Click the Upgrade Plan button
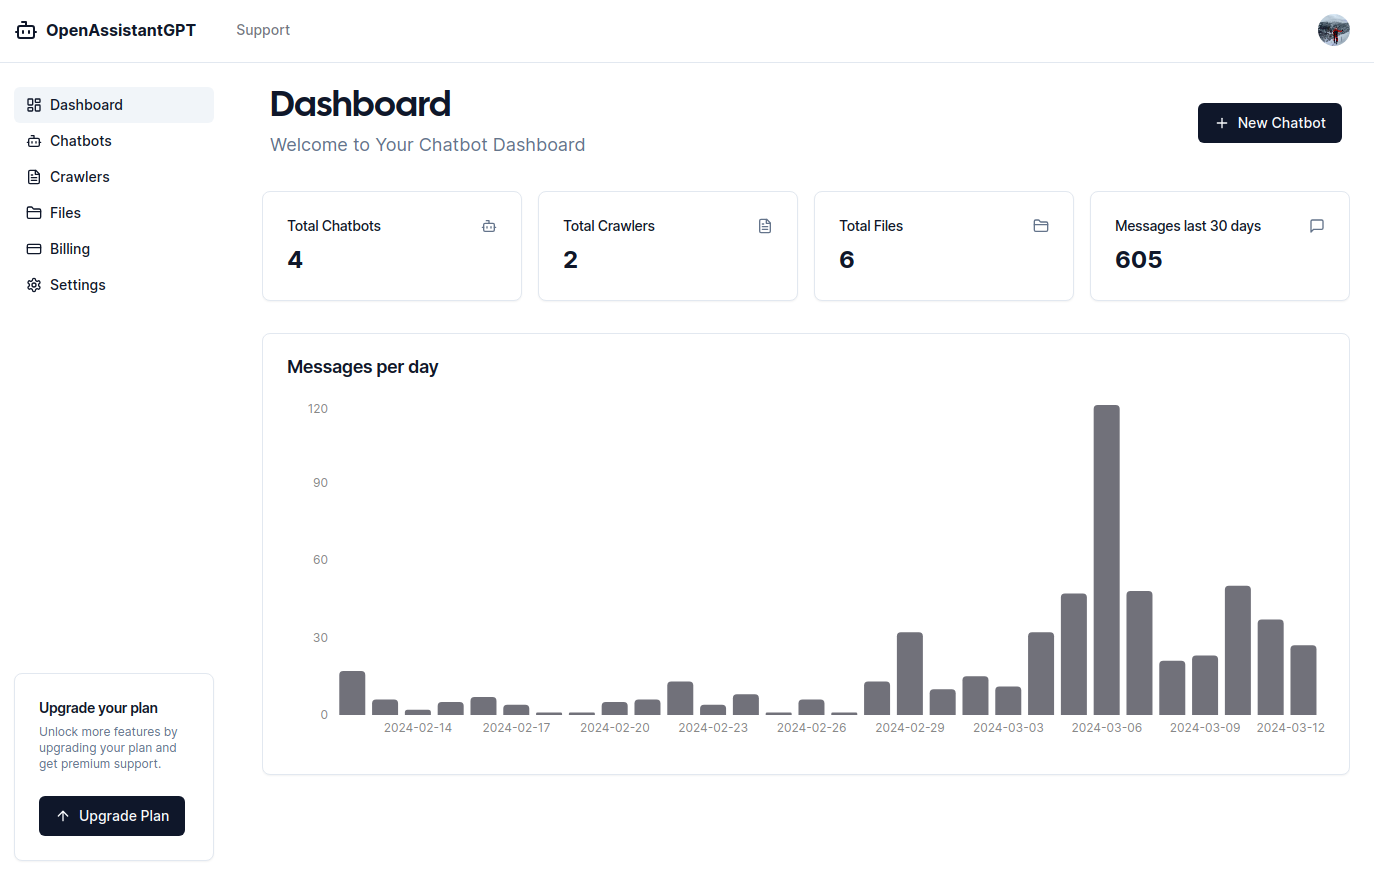 (x=111, y=815)
